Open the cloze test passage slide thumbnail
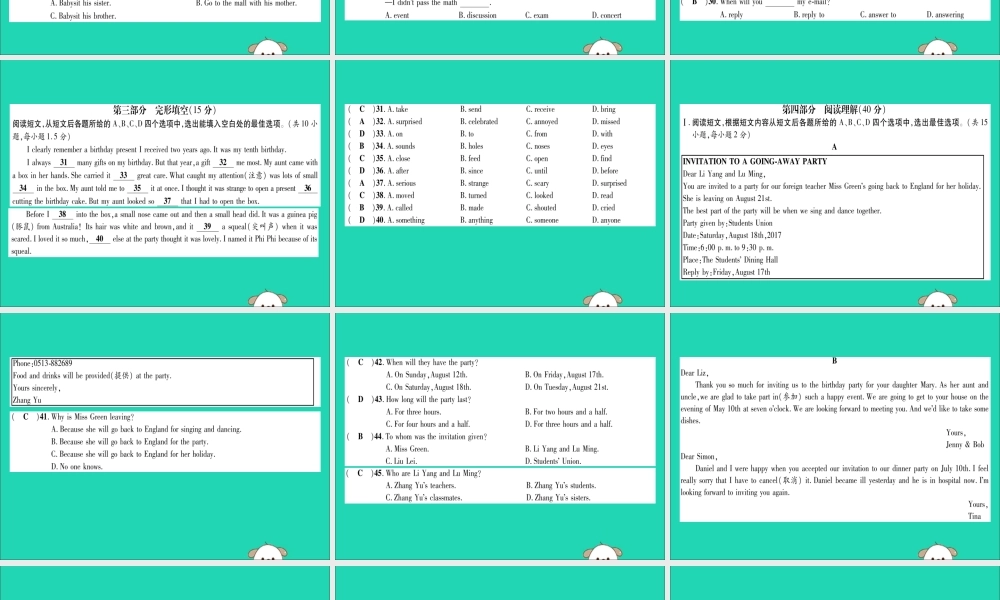 point(165,183)
